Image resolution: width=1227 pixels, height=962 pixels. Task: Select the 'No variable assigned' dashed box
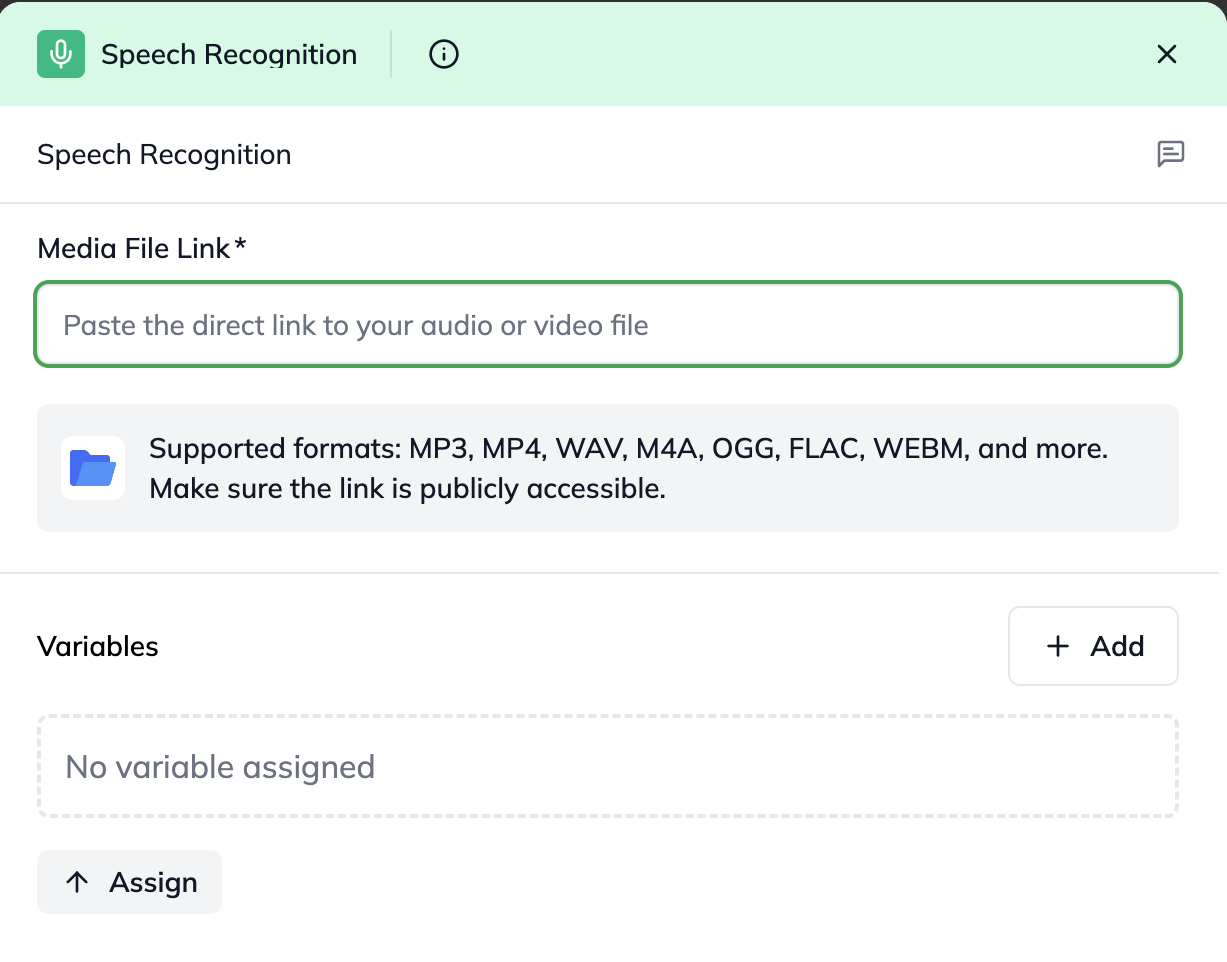point(608,767)
